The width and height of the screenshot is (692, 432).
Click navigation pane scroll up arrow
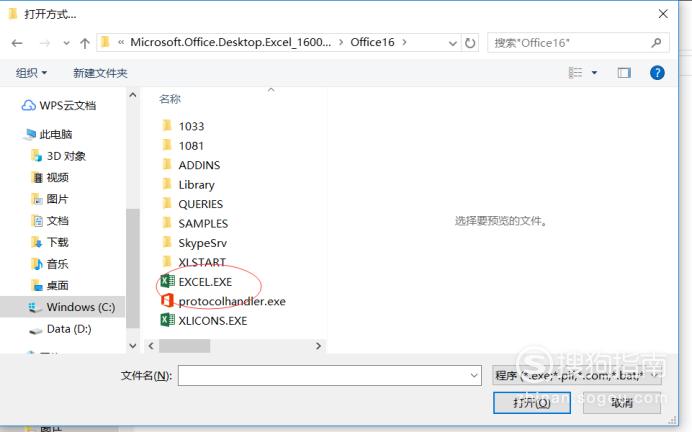132,95
